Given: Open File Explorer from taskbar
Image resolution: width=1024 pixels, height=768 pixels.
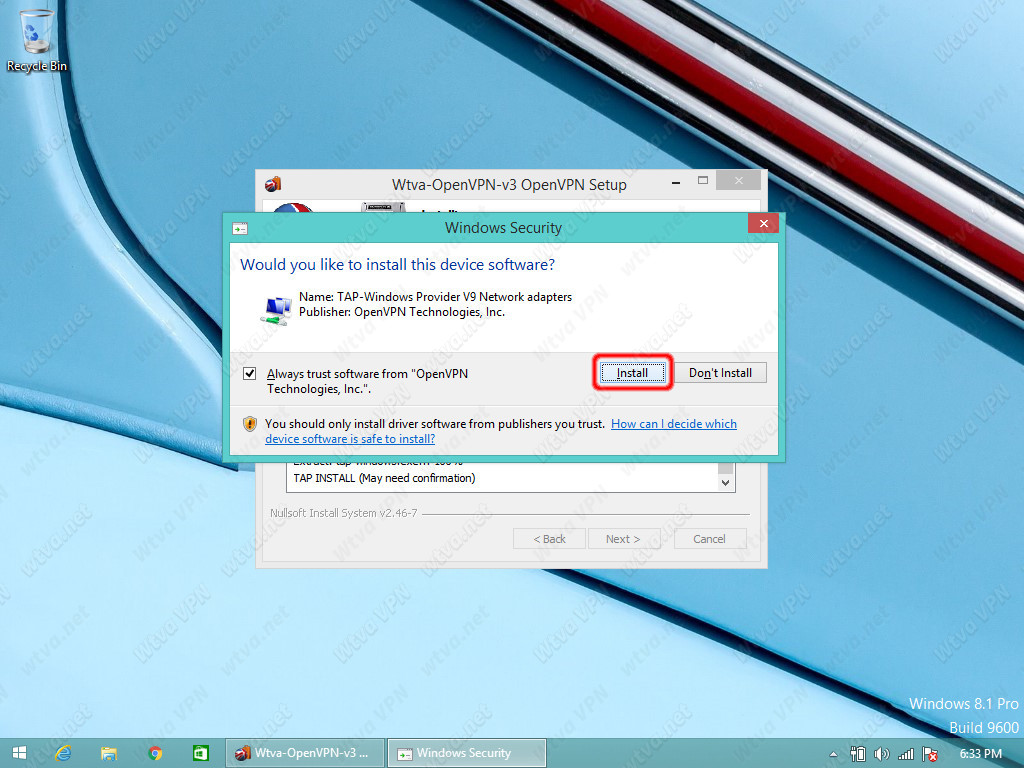Looking at the screenshot, I should 108,753.
